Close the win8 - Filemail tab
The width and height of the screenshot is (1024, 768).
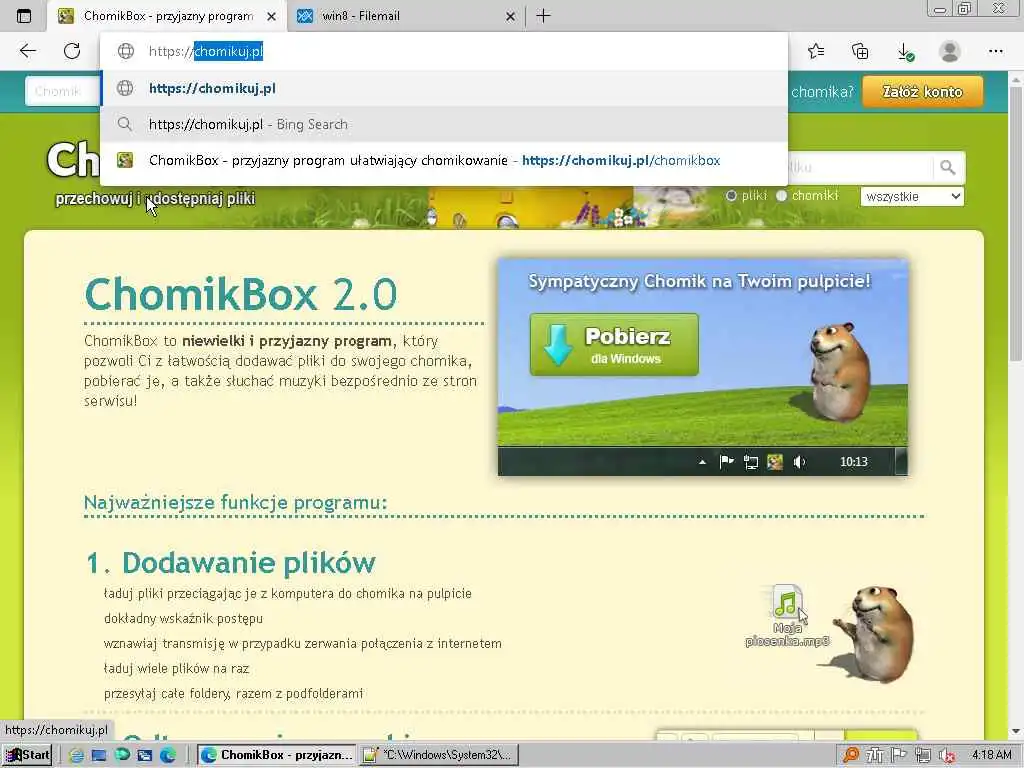pyautogui.click(x=510, y=16)
